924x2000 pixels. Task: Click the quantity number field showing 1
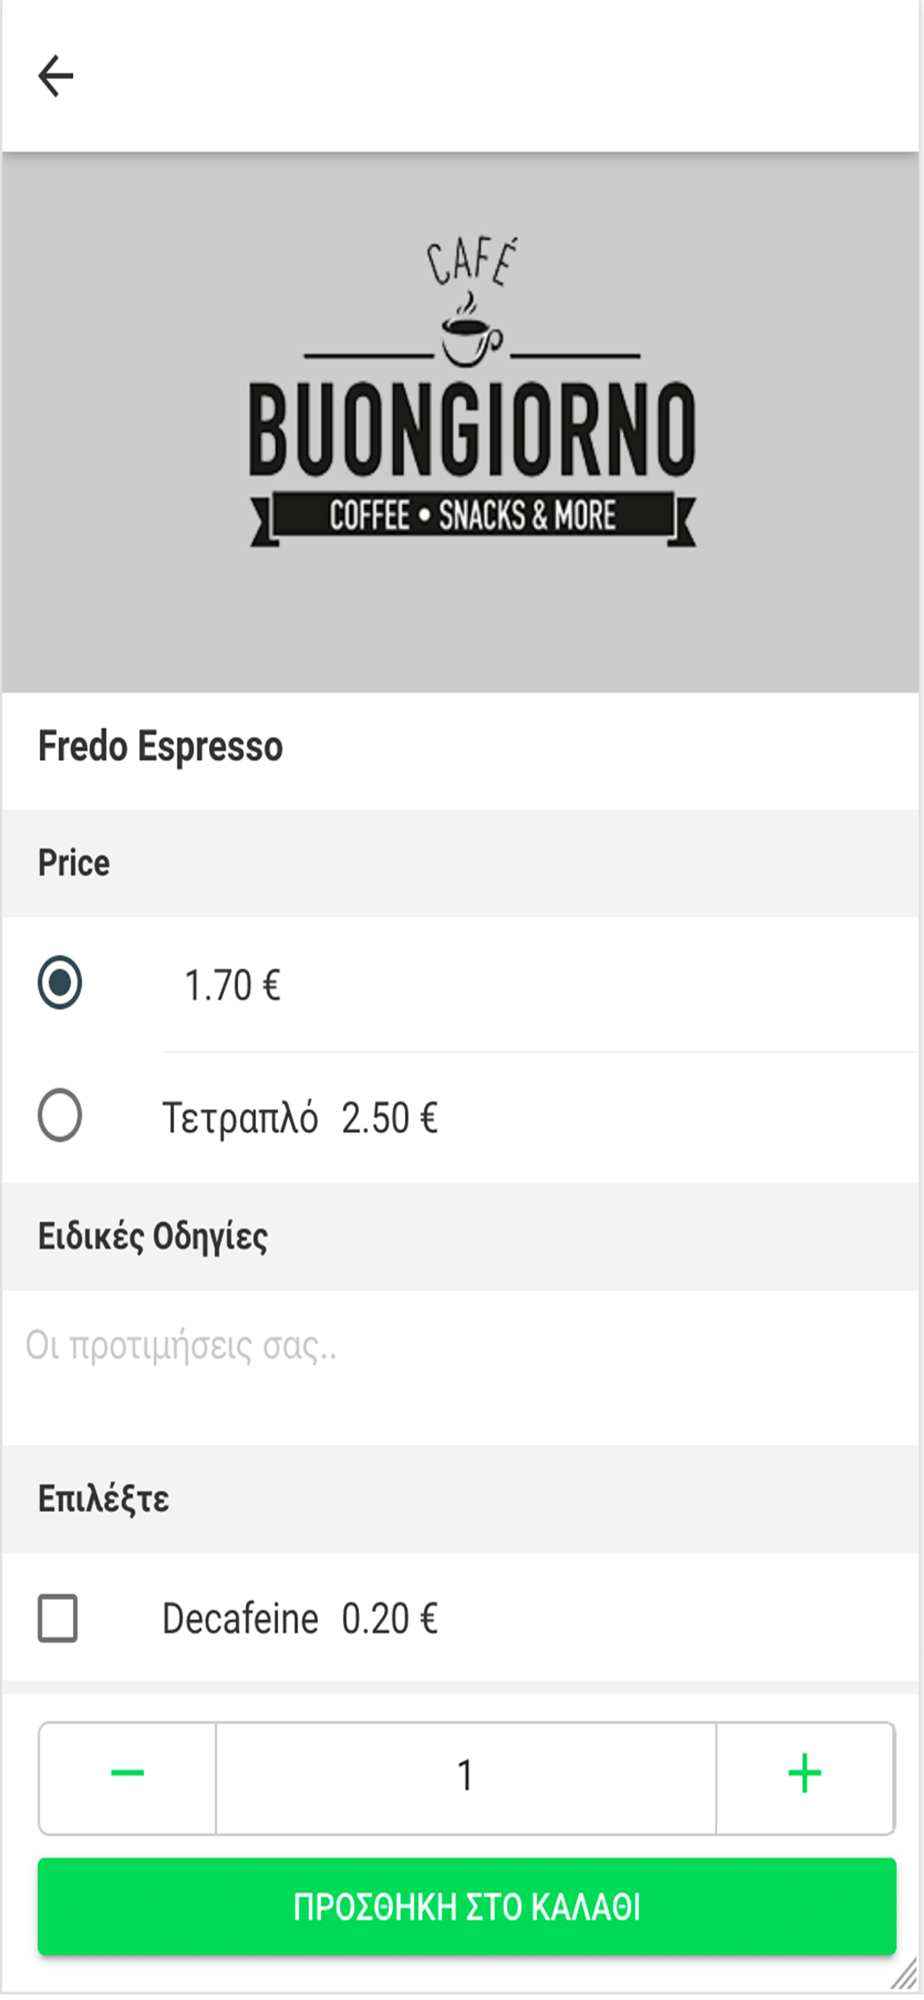pyautogui.click(x=465, y=1777)
